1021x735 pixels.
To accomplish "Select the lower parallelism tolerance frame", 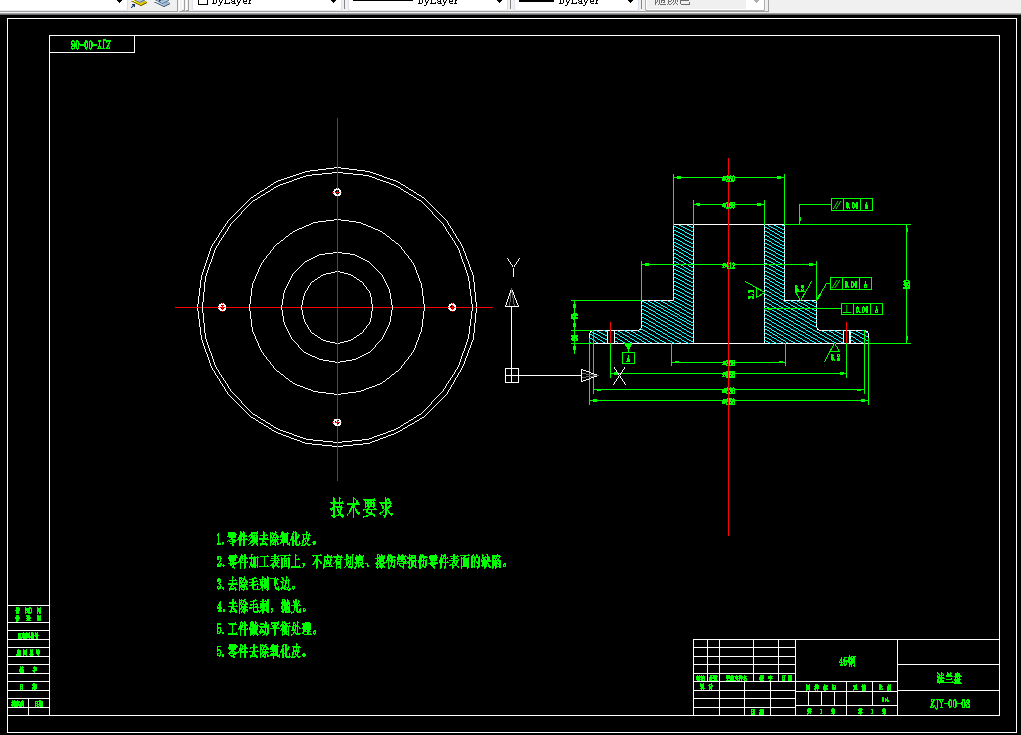I will click(850, 284).
